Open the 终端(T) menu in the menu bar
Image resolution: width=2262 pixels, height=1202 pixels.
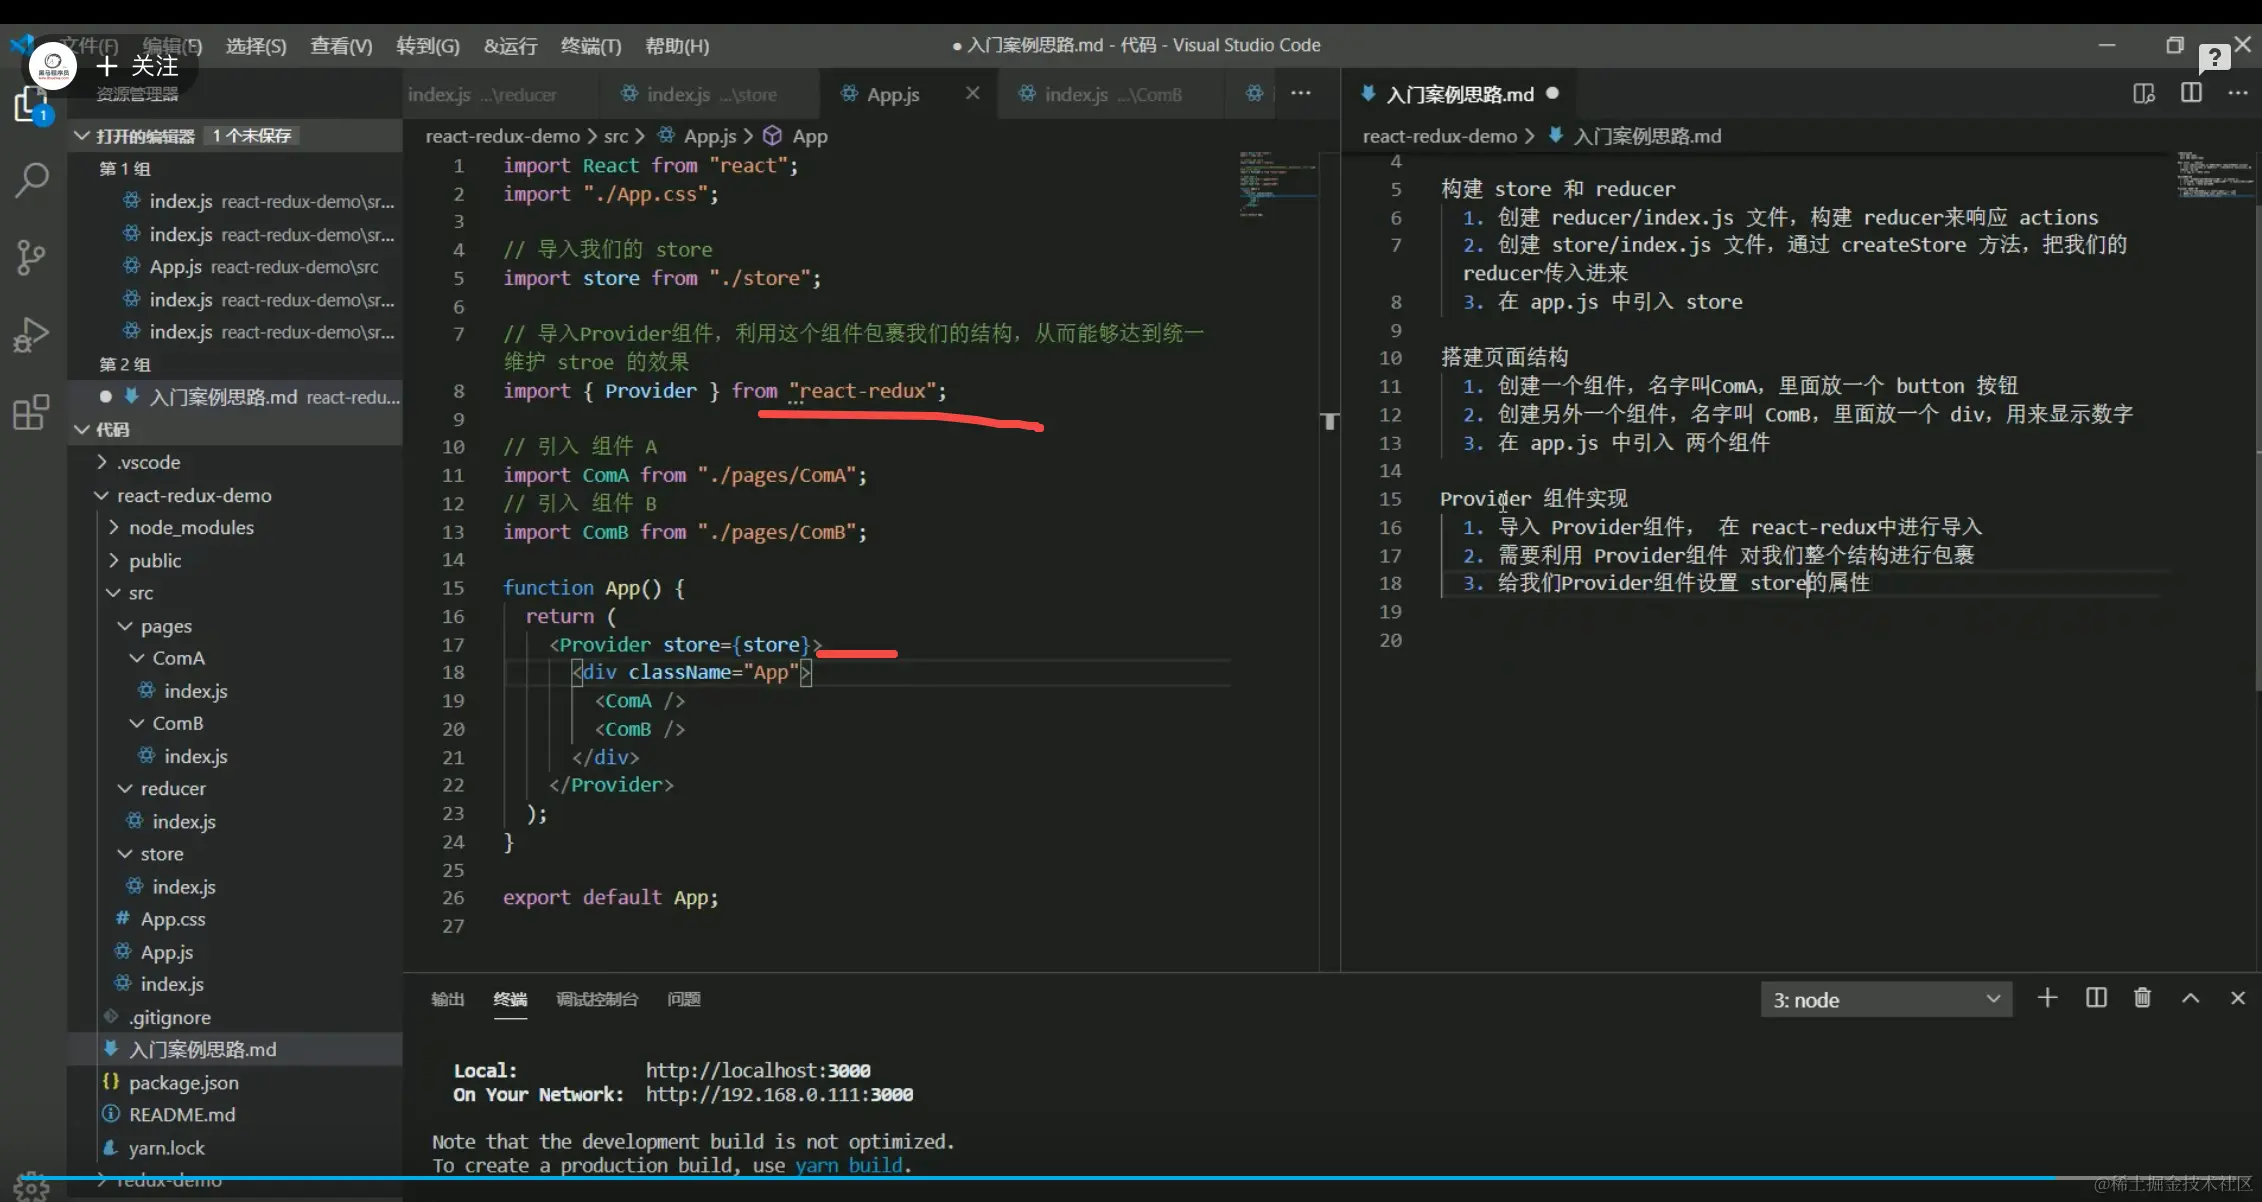point(590,46)
